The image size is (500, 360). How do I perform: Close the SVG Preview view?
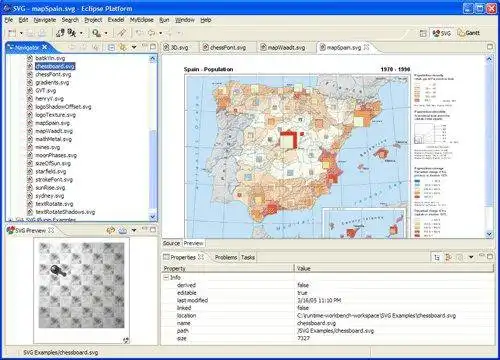(51, 230)
